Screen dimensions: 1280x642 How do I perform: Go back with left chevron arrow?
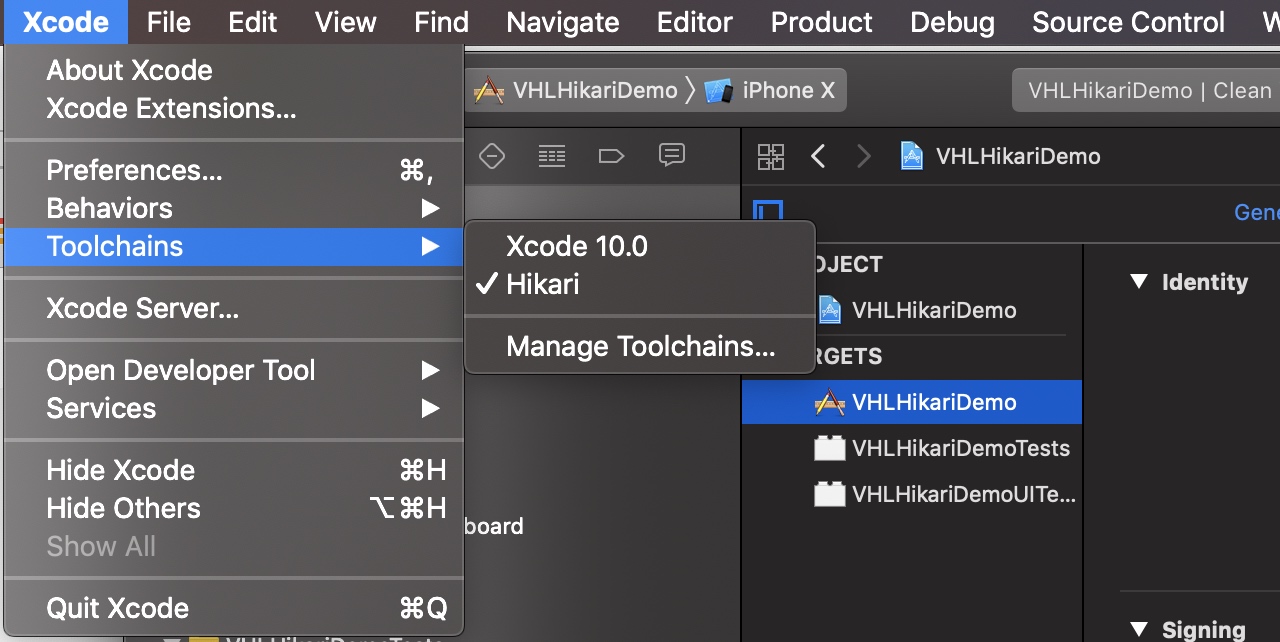click(818, 156)
